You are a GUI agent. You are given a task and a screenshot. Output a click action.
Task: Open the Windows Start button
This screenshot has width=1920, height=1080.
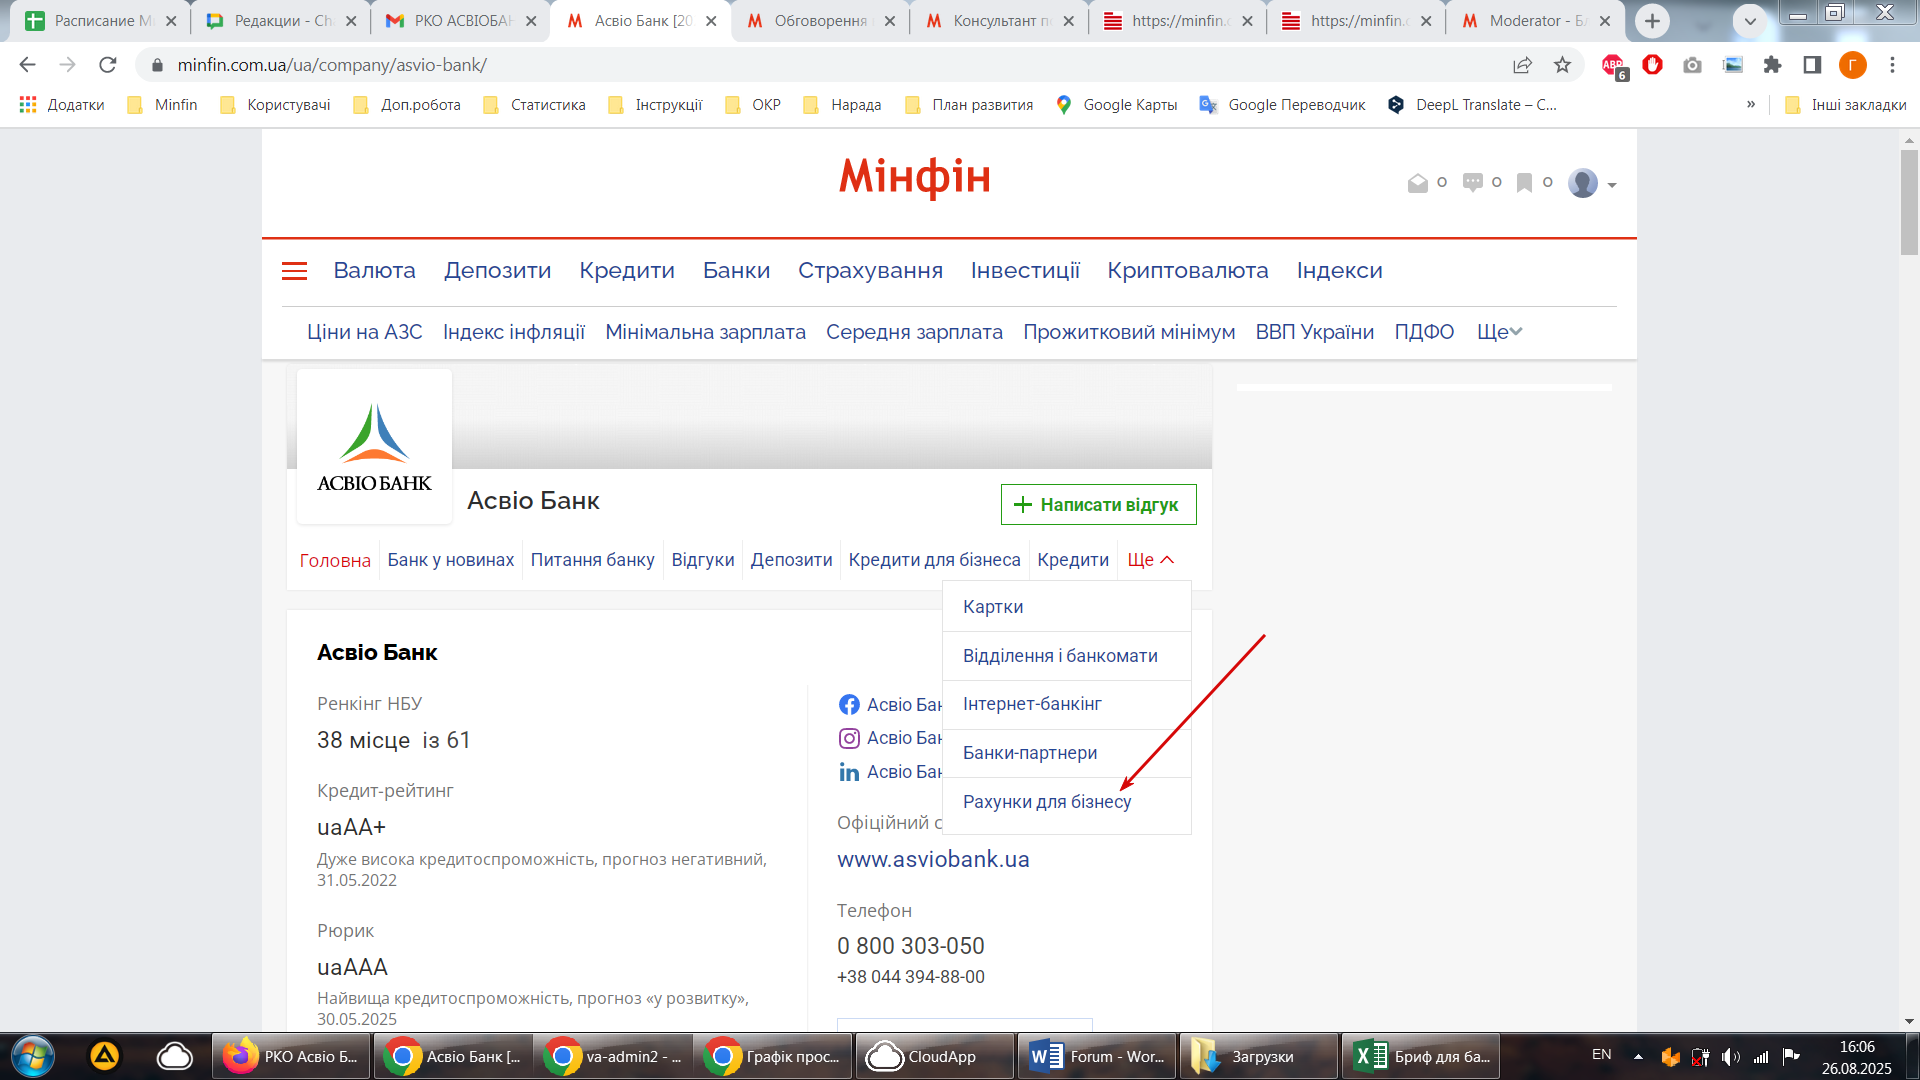click(x=32, y=1056)
